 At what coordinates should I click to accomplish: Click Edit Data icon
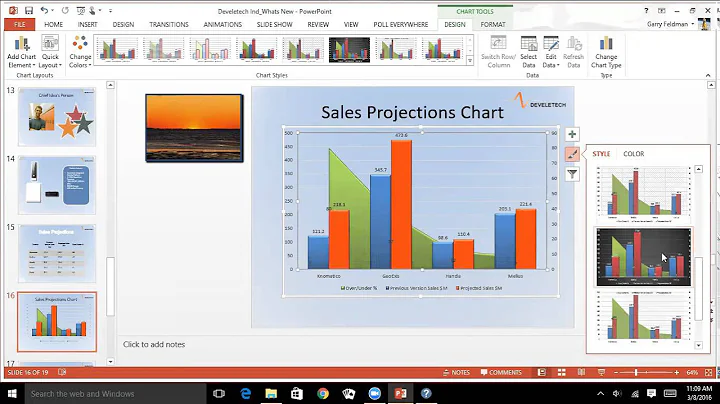(x=551, y=52)
